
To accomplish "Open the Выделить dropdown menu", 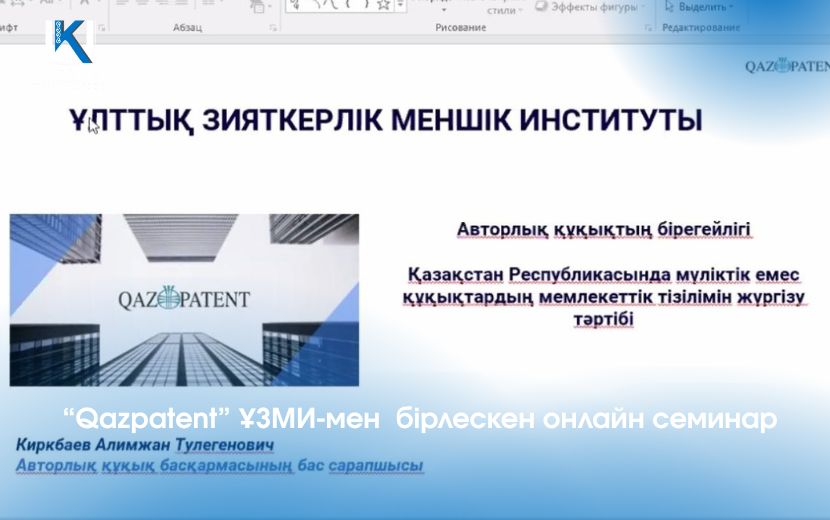I will [731, 6].
